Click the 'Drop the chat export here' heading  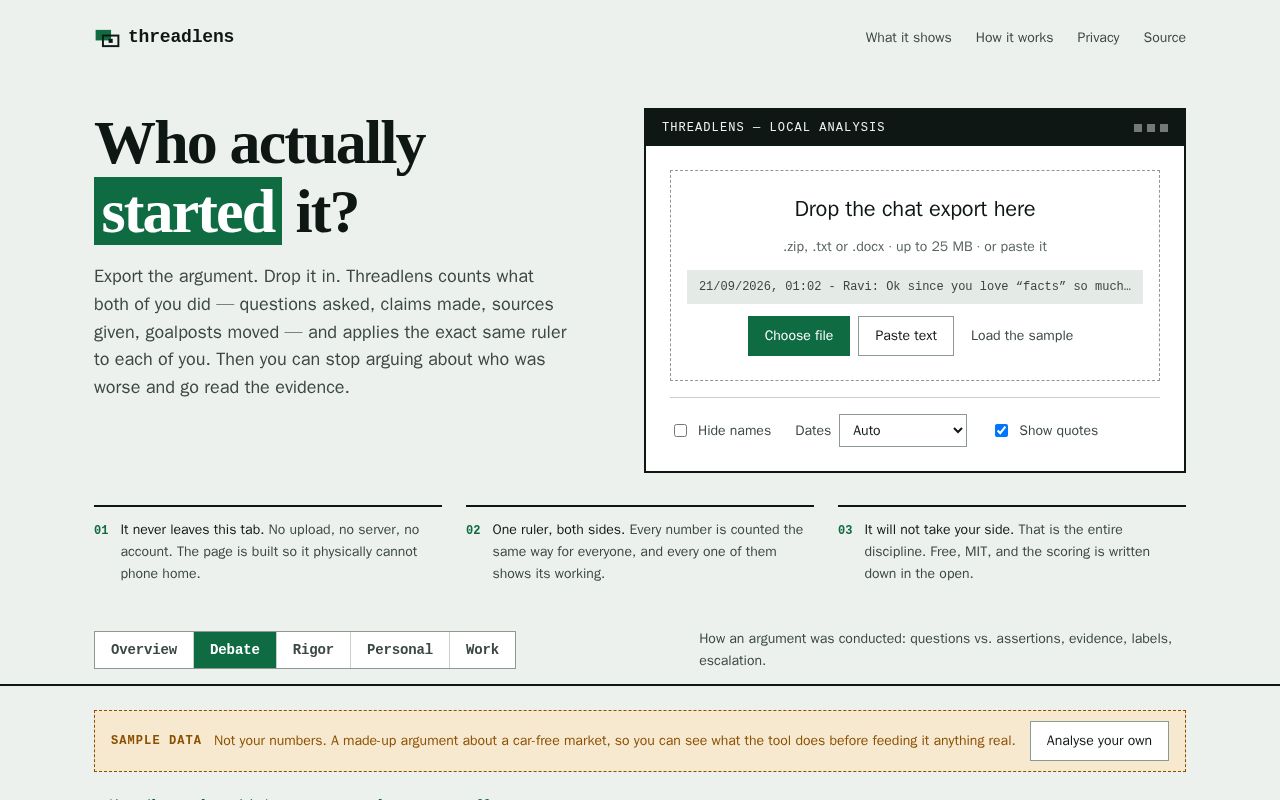[915, 209]
